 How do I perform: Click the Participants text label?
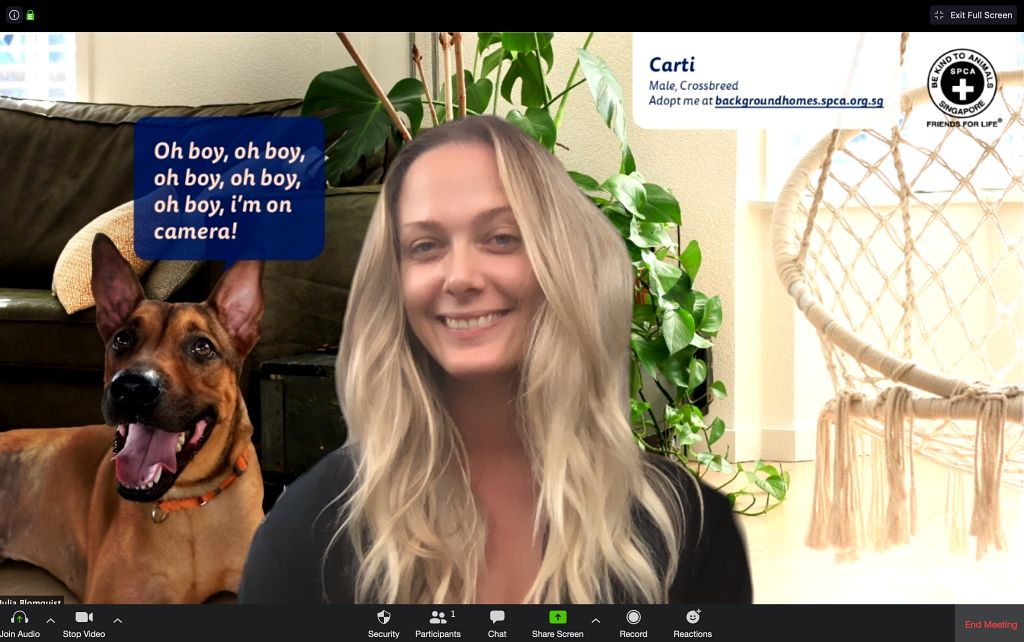coord(438,634)
